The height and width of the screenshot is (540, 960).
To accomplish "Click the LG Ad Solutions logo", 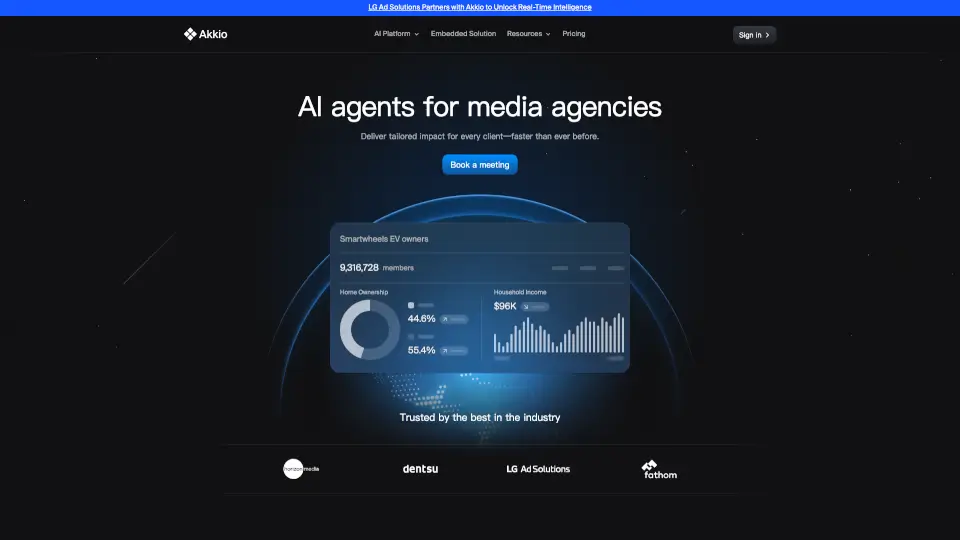I will tap(538, 468).
